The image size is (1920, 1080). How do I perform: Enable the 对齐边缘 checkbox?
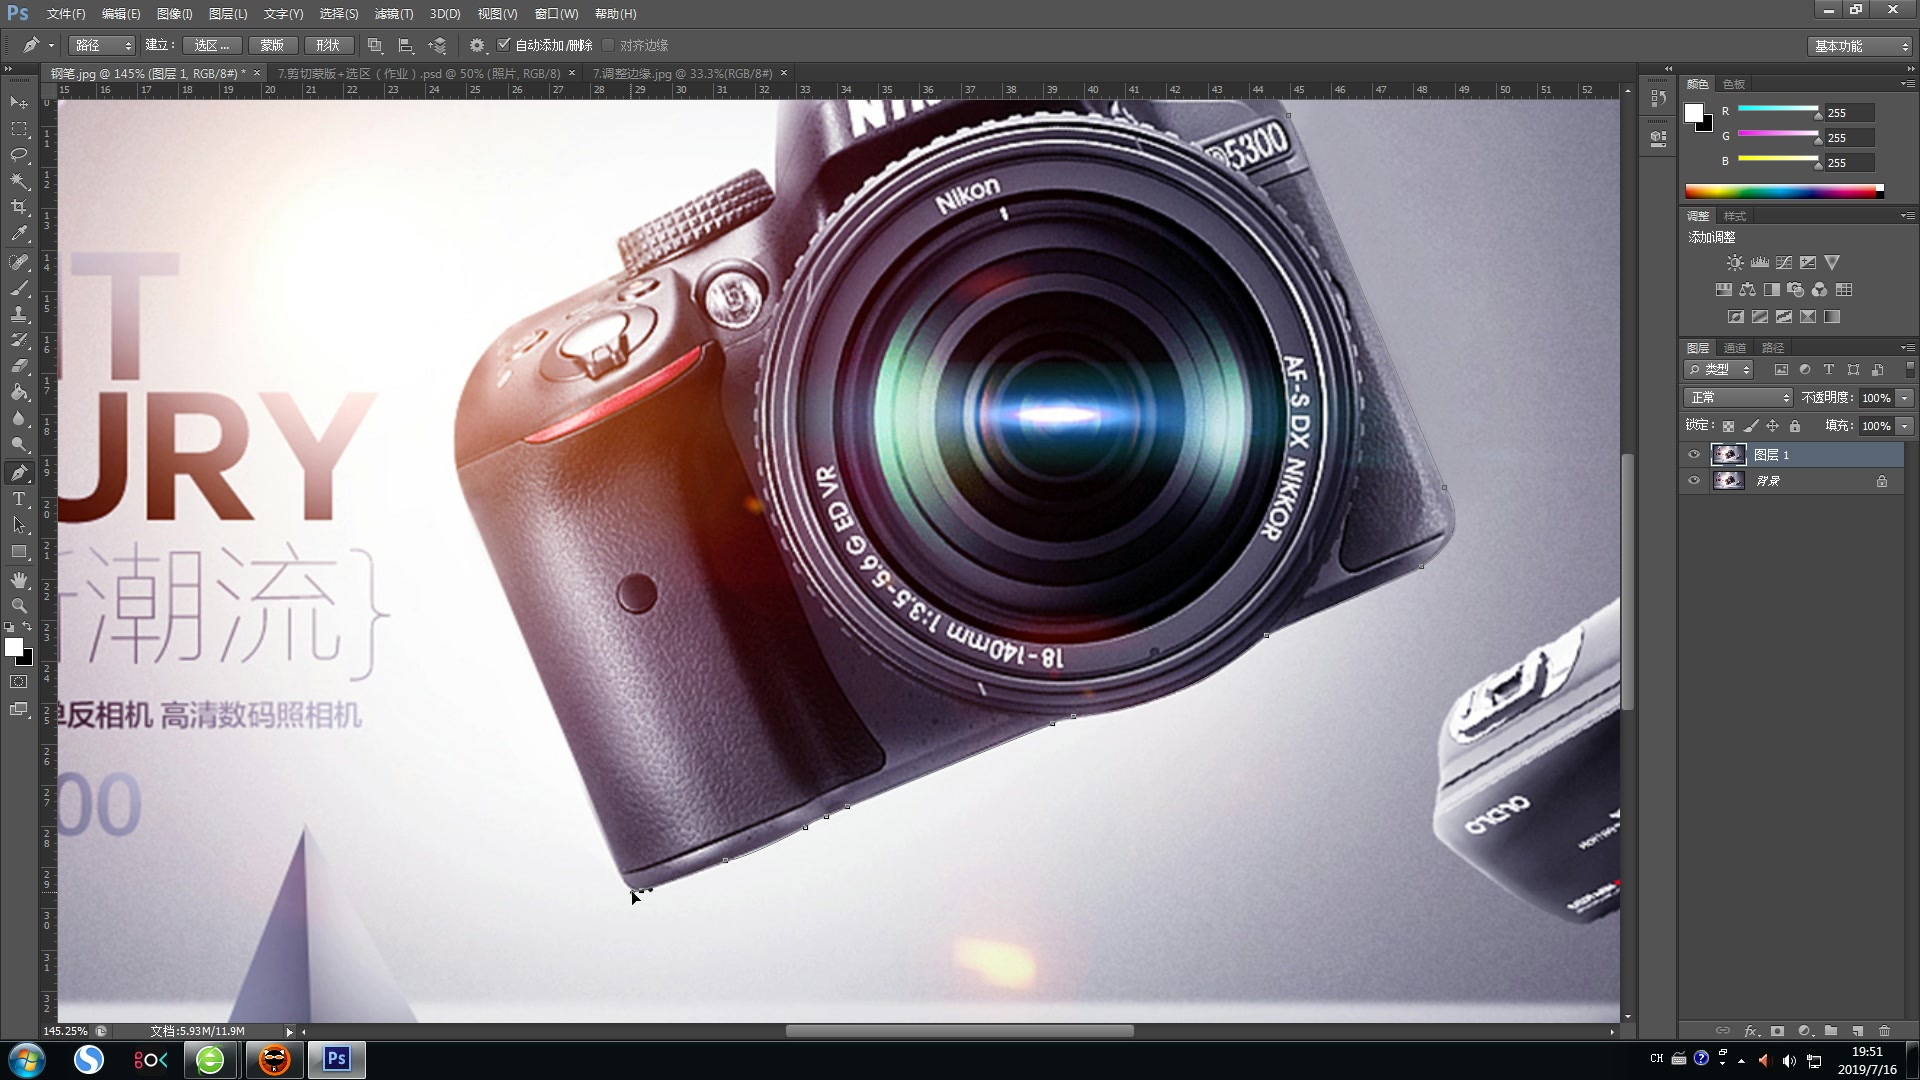[x=608, y=45]
